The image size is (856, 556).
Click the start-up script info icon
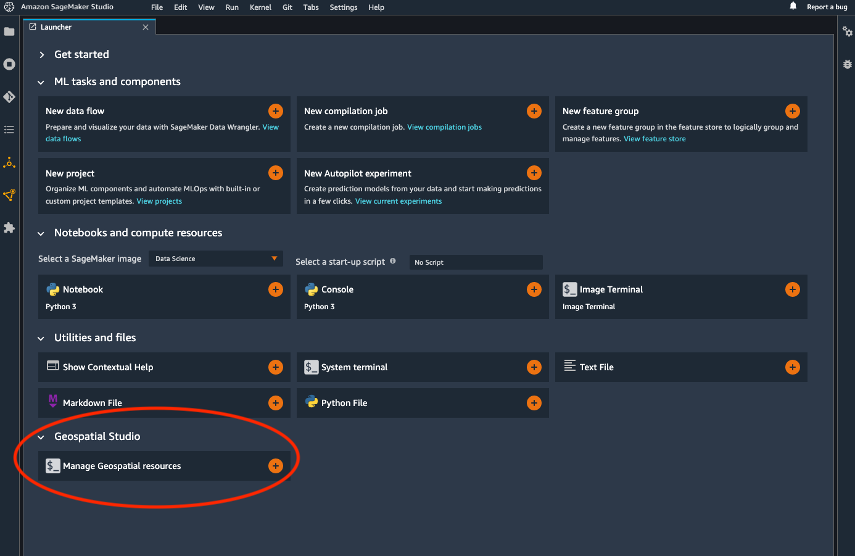[393, 261]
